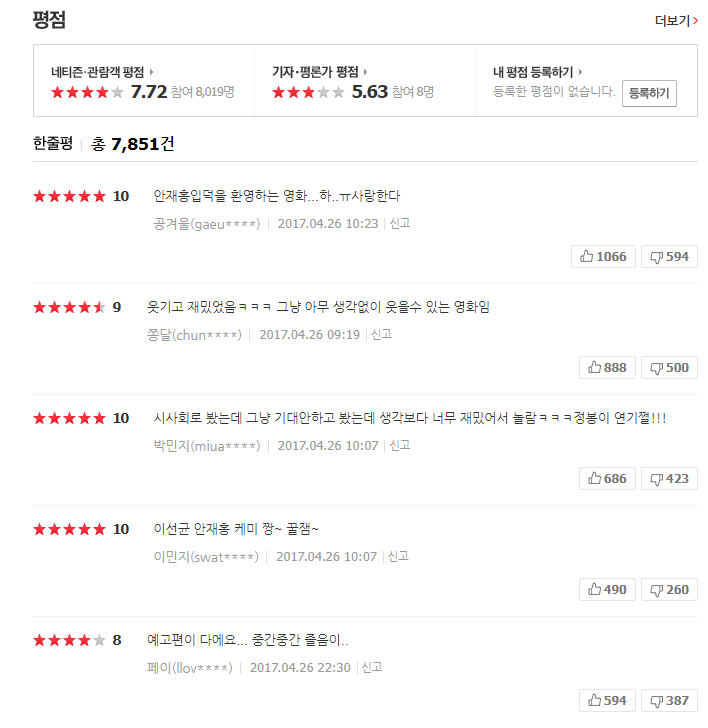
Task: Expand 네티즌·관람객 평점 details
Action: [104, 72]
